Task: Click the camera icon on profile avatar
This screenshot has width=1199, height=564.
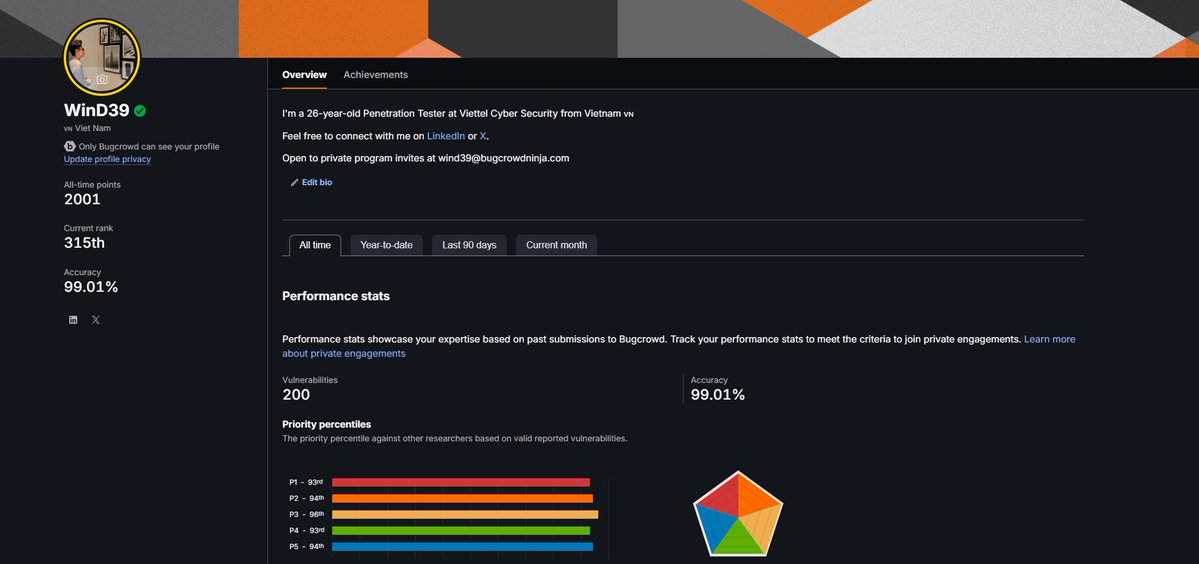Action: tap(102, 79)
